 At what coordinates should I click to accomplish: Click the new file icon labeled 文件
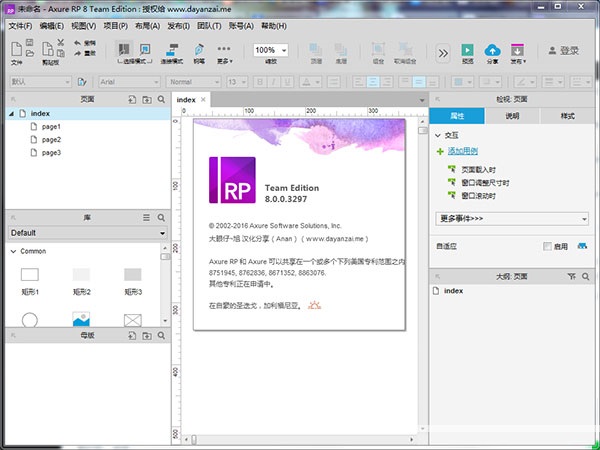click(x=16, y=49)
